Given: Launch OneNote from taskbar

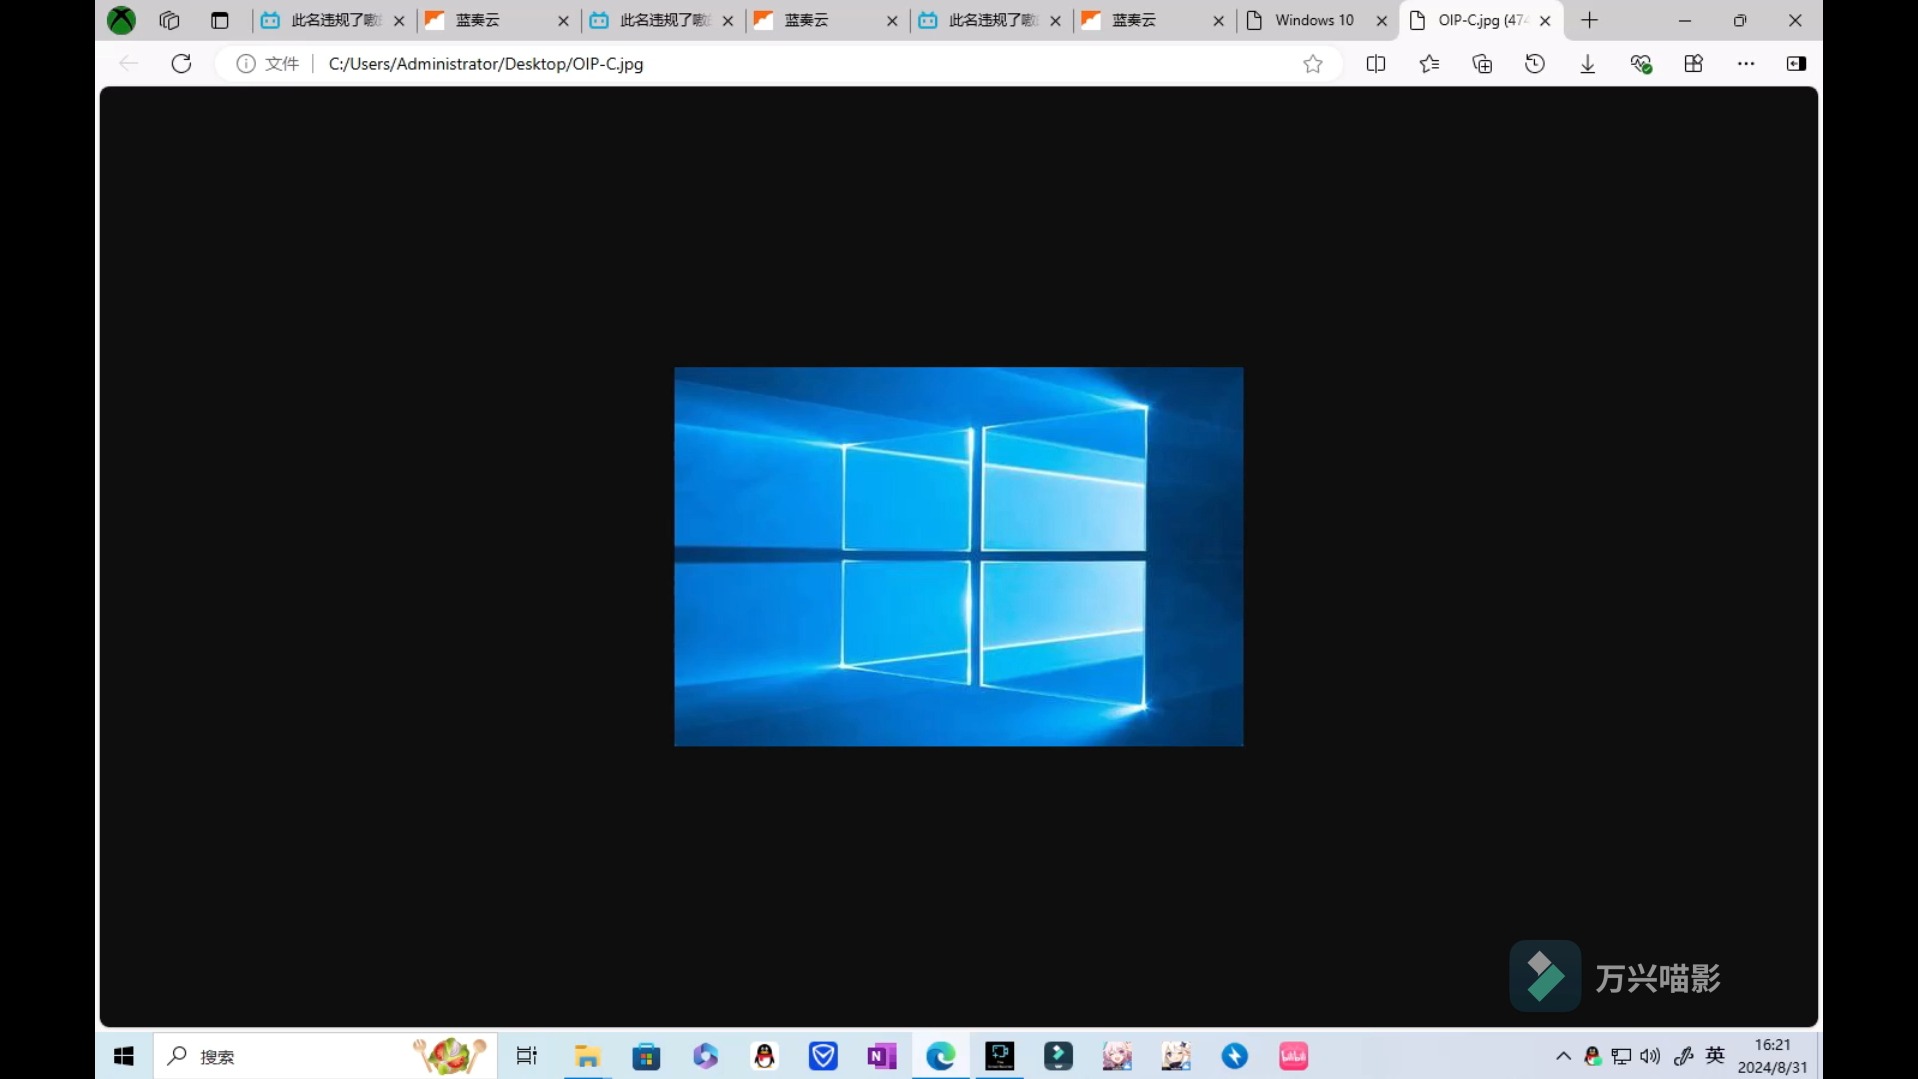Looking at the screenshot, I should (x=882, y=1056).
